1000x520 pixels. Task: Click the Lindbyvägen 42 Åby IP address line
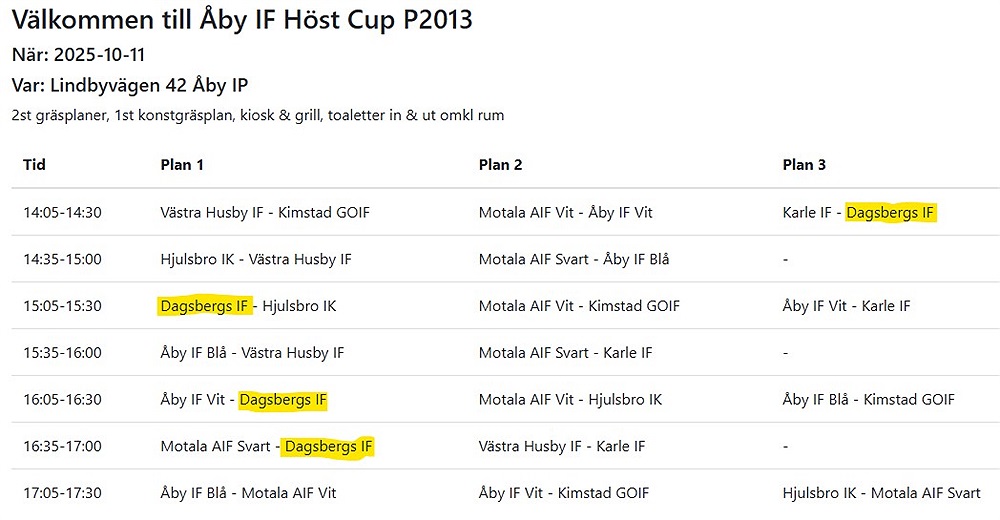coord(129,85)
